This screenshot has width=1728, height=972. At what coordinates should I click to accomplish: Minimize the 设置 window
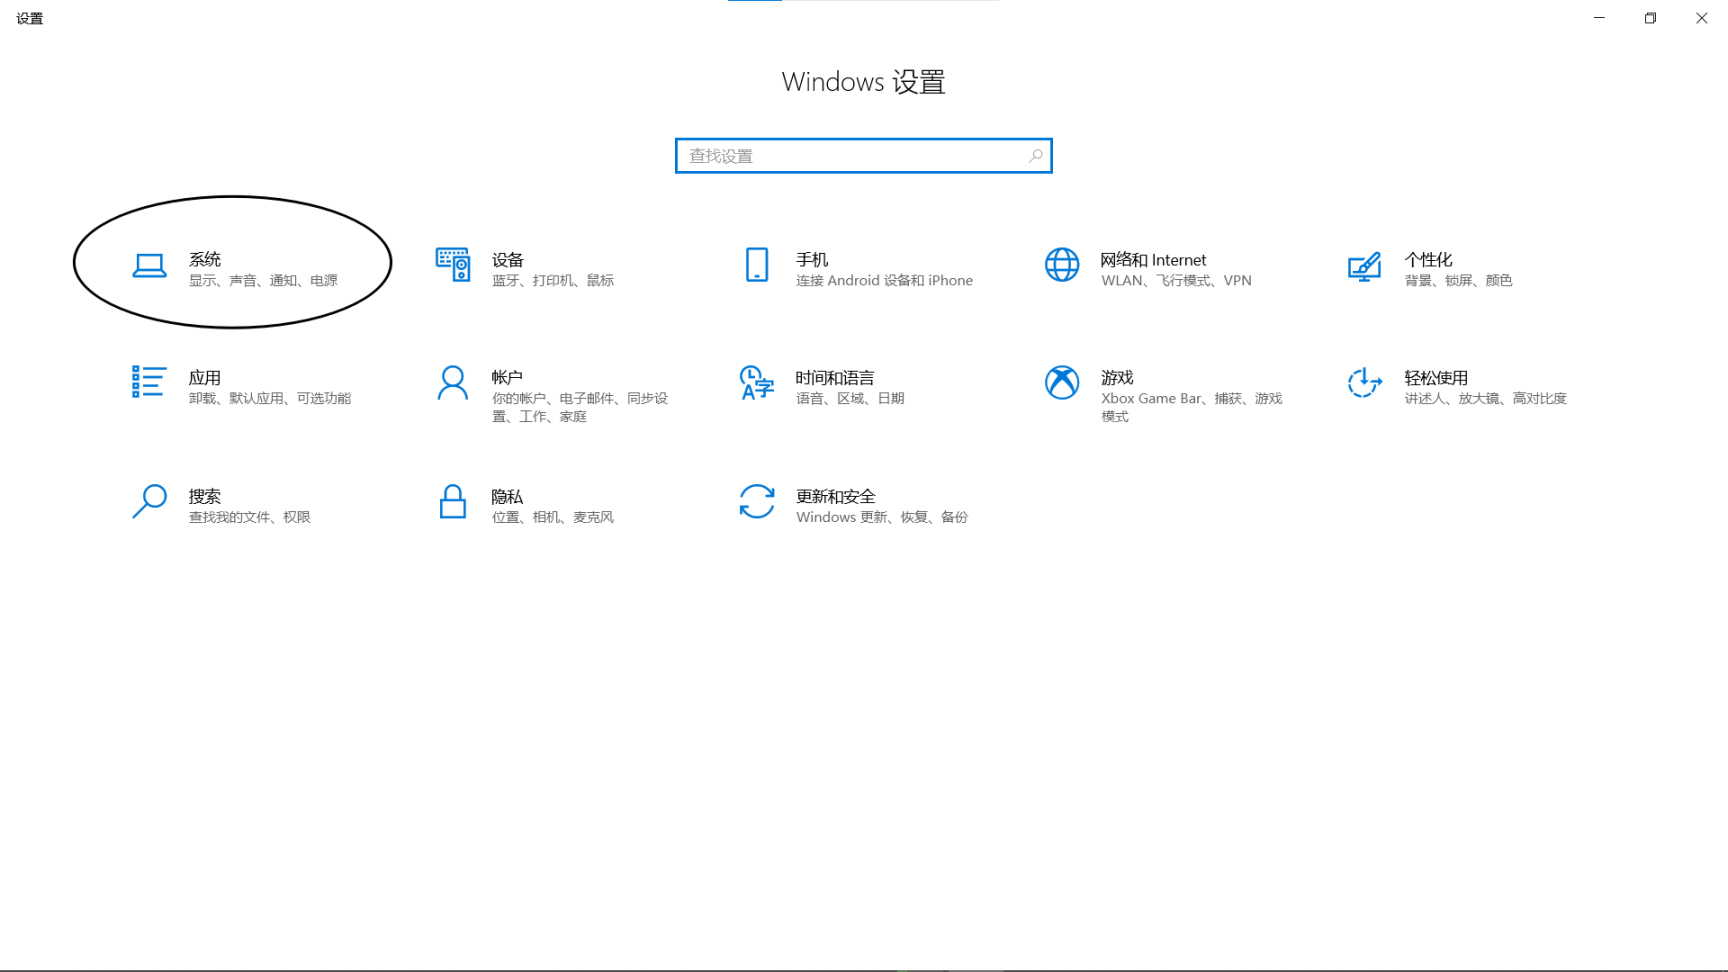(x=1599, y=18)
